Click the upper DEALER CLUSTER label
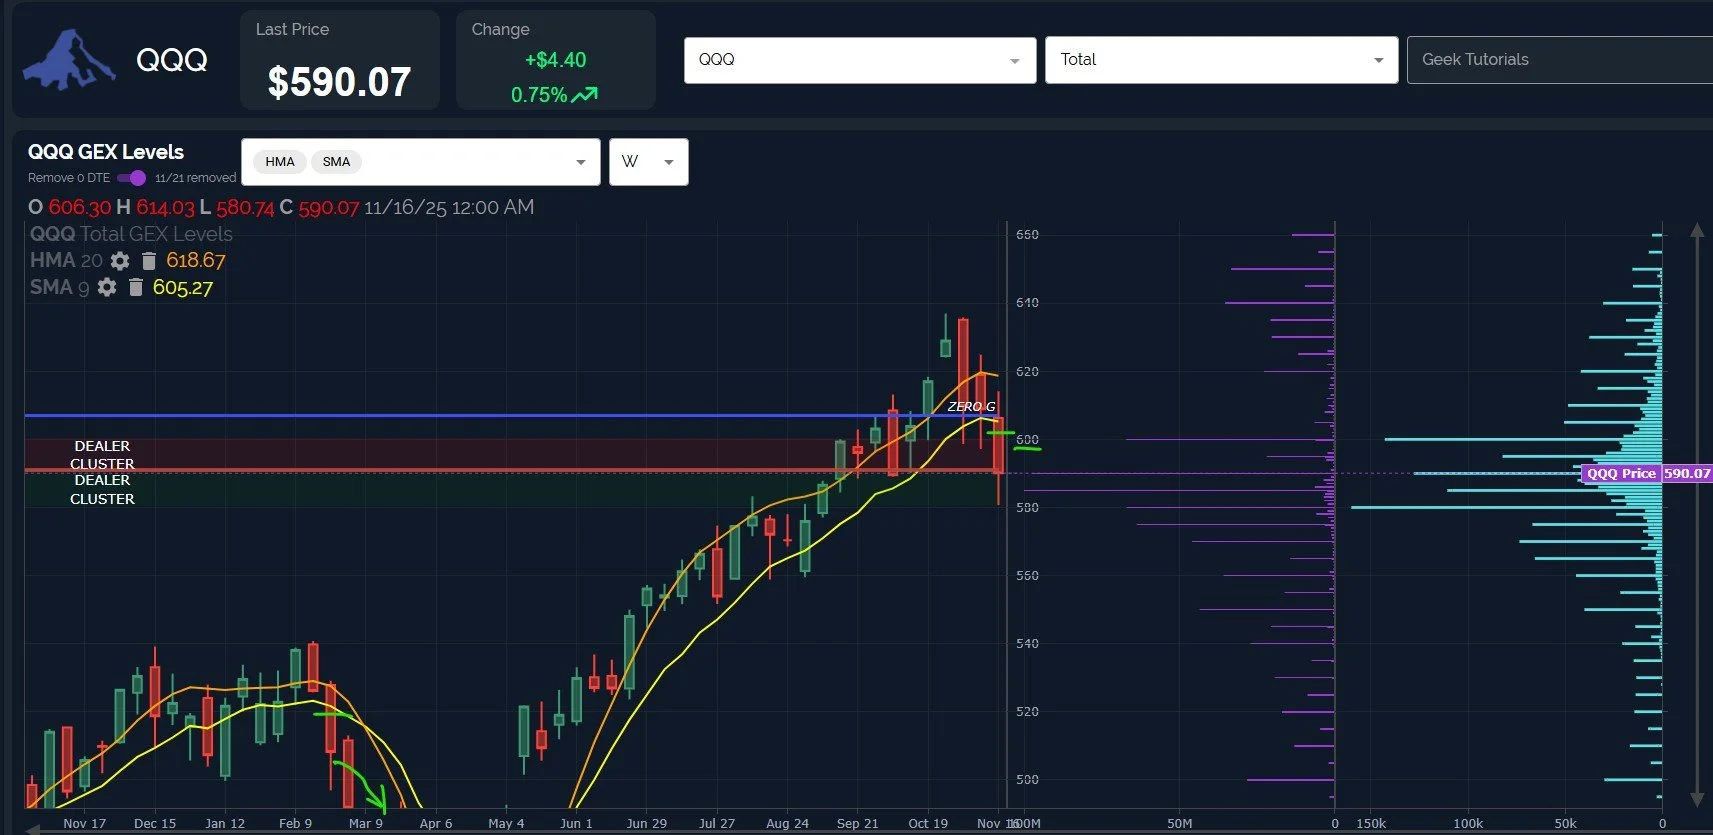This screenshot has width=1713, height=835. (x=102, y=455)
